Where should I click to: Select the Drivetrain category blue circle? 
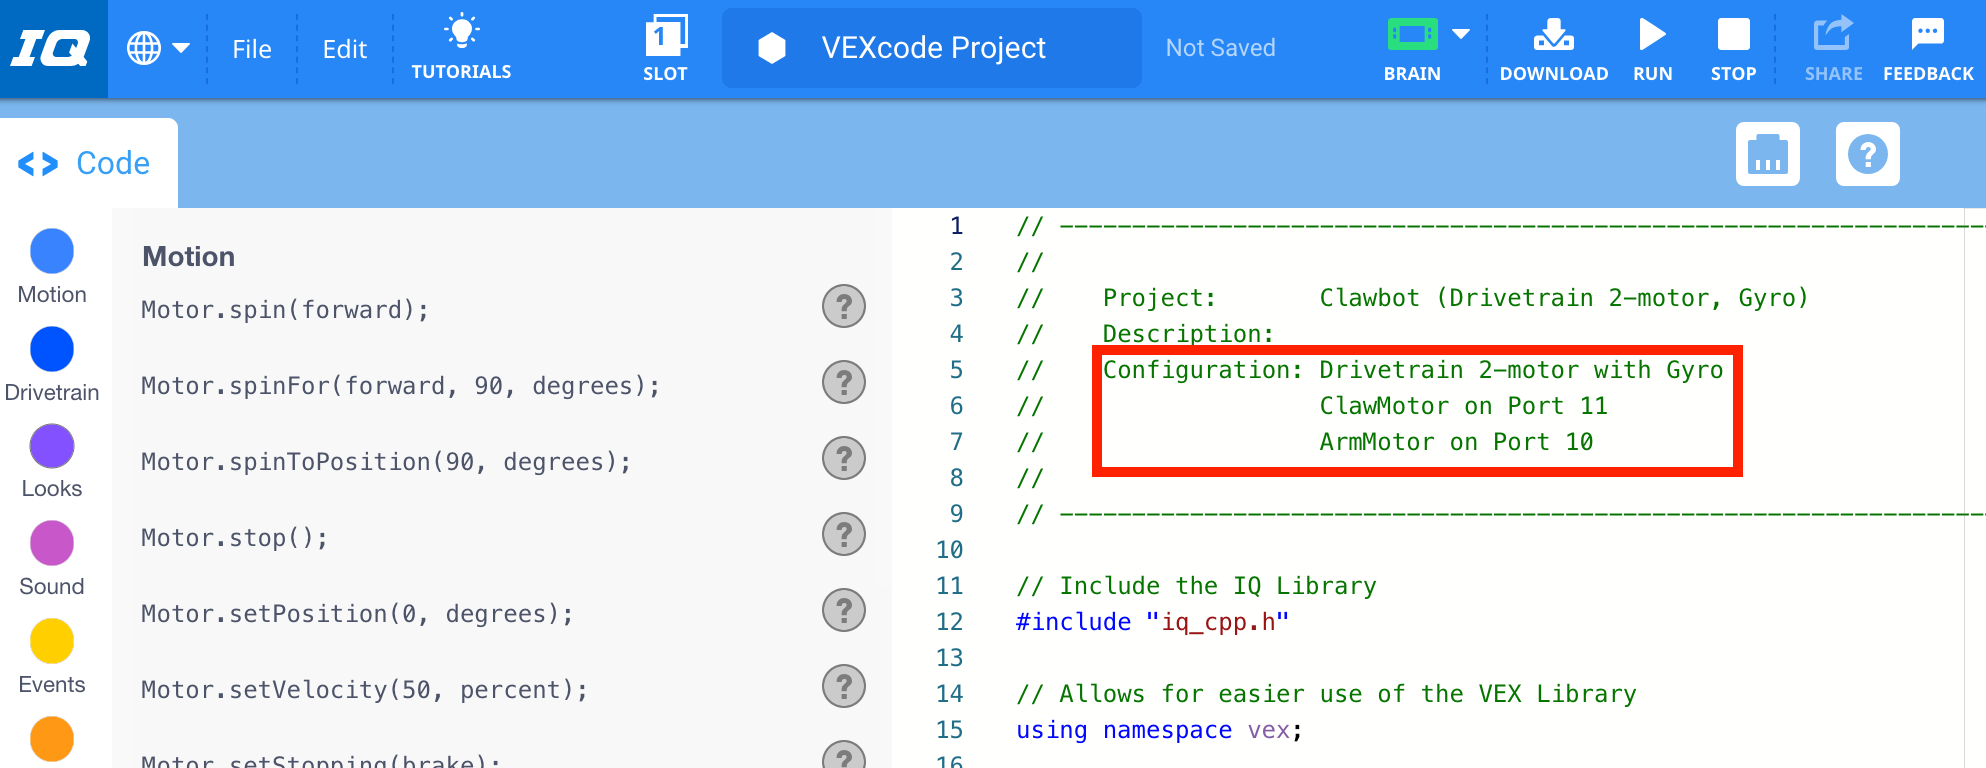pos(52,349)
